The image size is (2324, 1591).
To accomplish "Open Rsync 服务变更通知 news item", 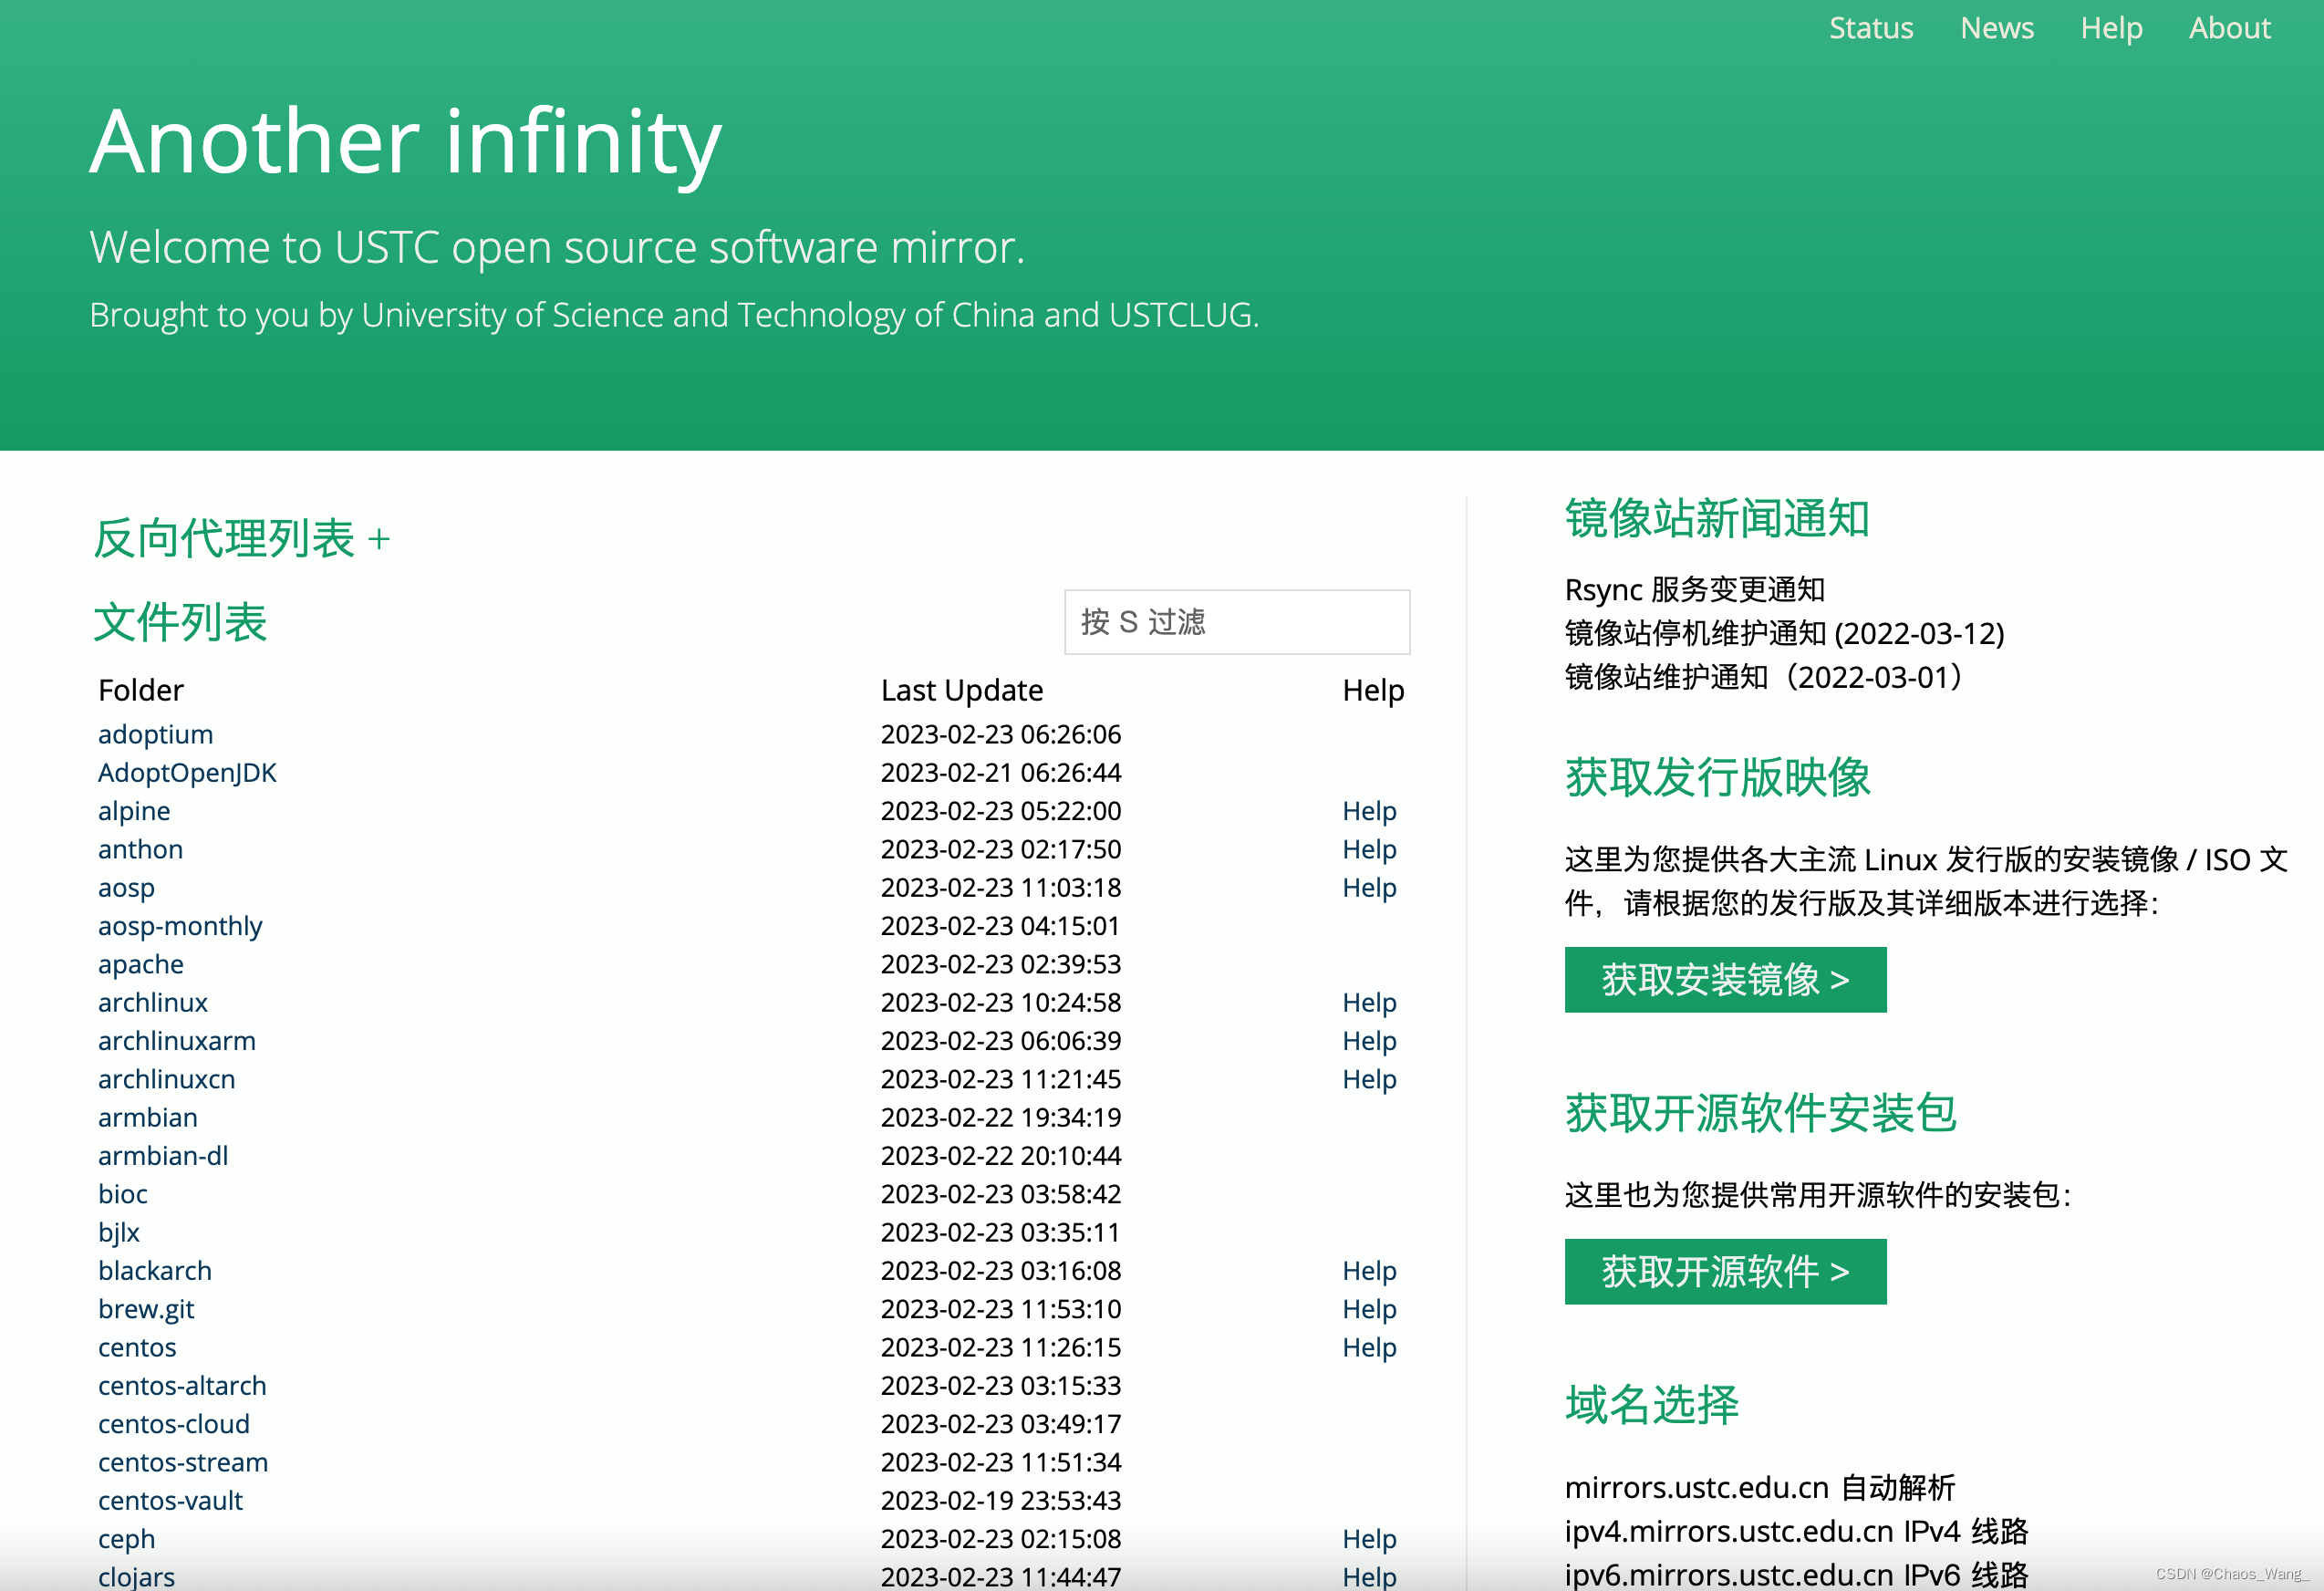I will (1695, 589).
